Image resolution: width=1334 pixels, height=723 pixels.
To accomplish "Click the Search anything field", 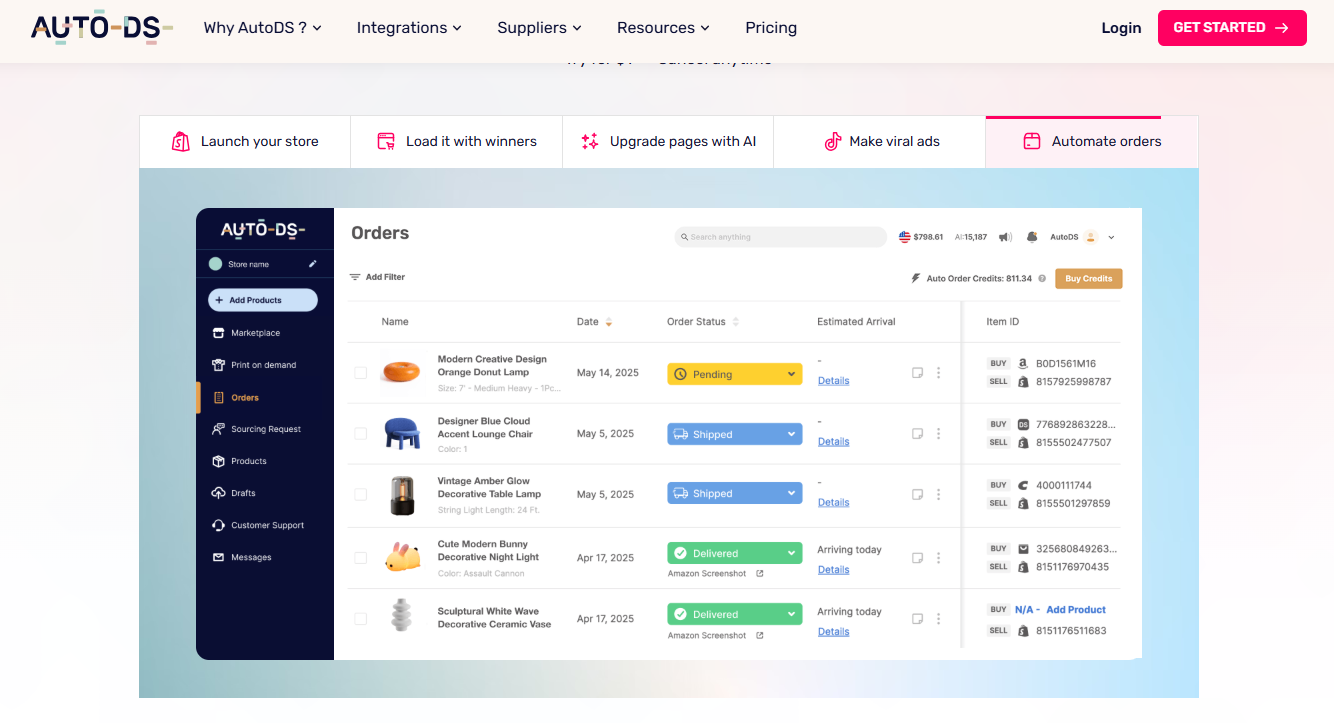I will 780,237.
